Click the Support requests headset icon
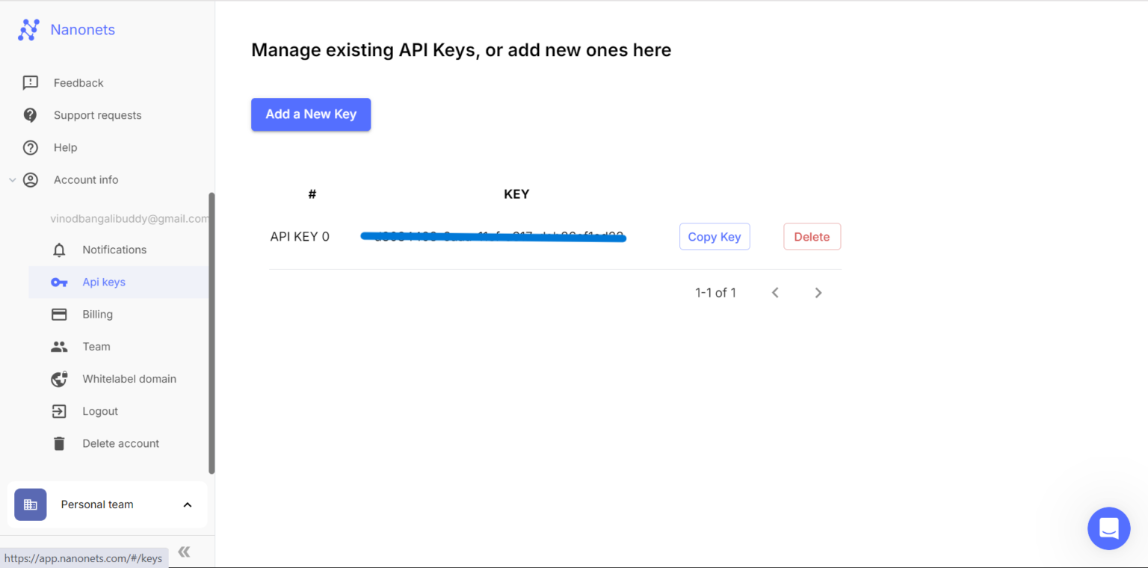The height and width of the screenshot is (568, 1148). tap(31, 115)
